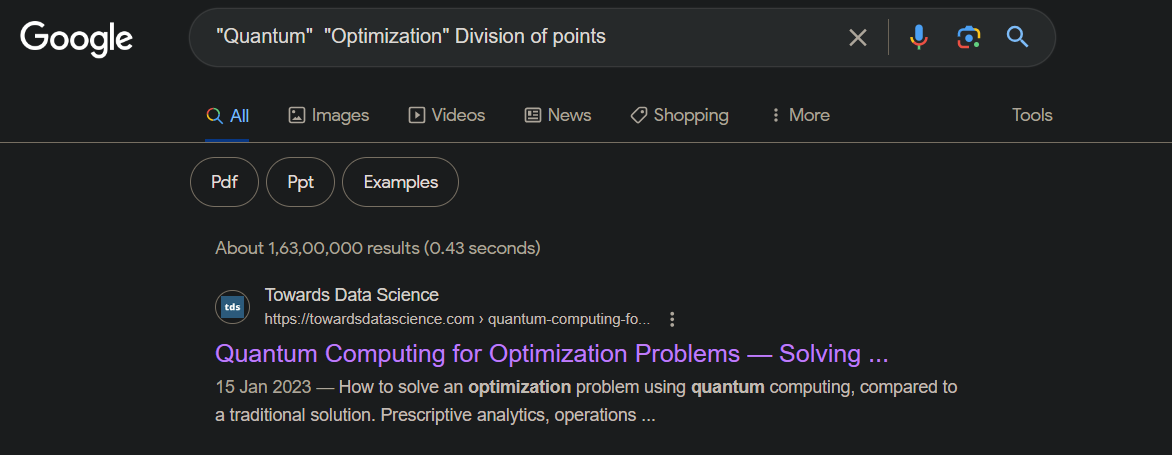The image size is (1172, 455).
Task: Open the News tab
Action: 558,115
